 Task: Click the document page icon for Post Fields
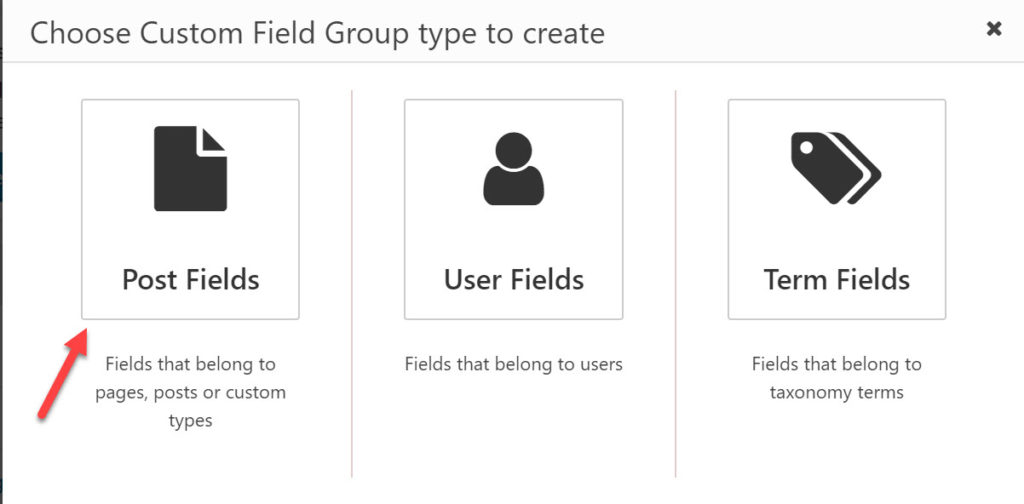190,168
